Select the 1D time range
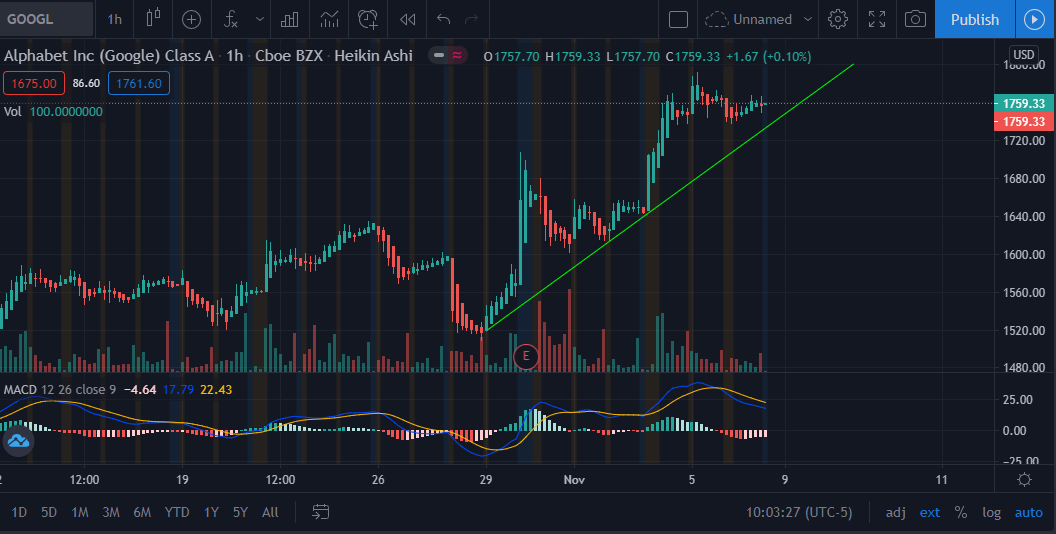The width and height of the screenshot is (1056, 534). (19, 512)
